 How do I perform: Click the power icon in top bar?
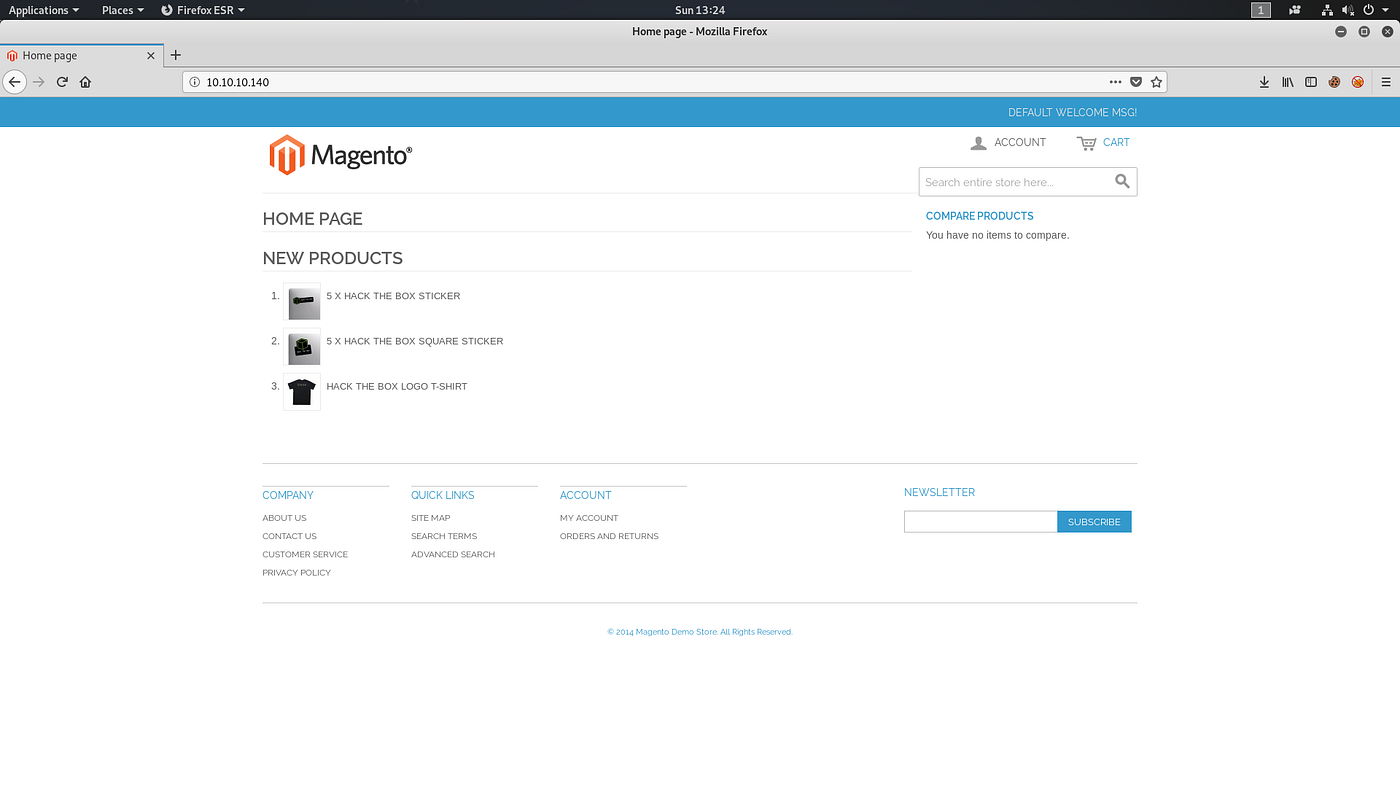point(1368,10)
